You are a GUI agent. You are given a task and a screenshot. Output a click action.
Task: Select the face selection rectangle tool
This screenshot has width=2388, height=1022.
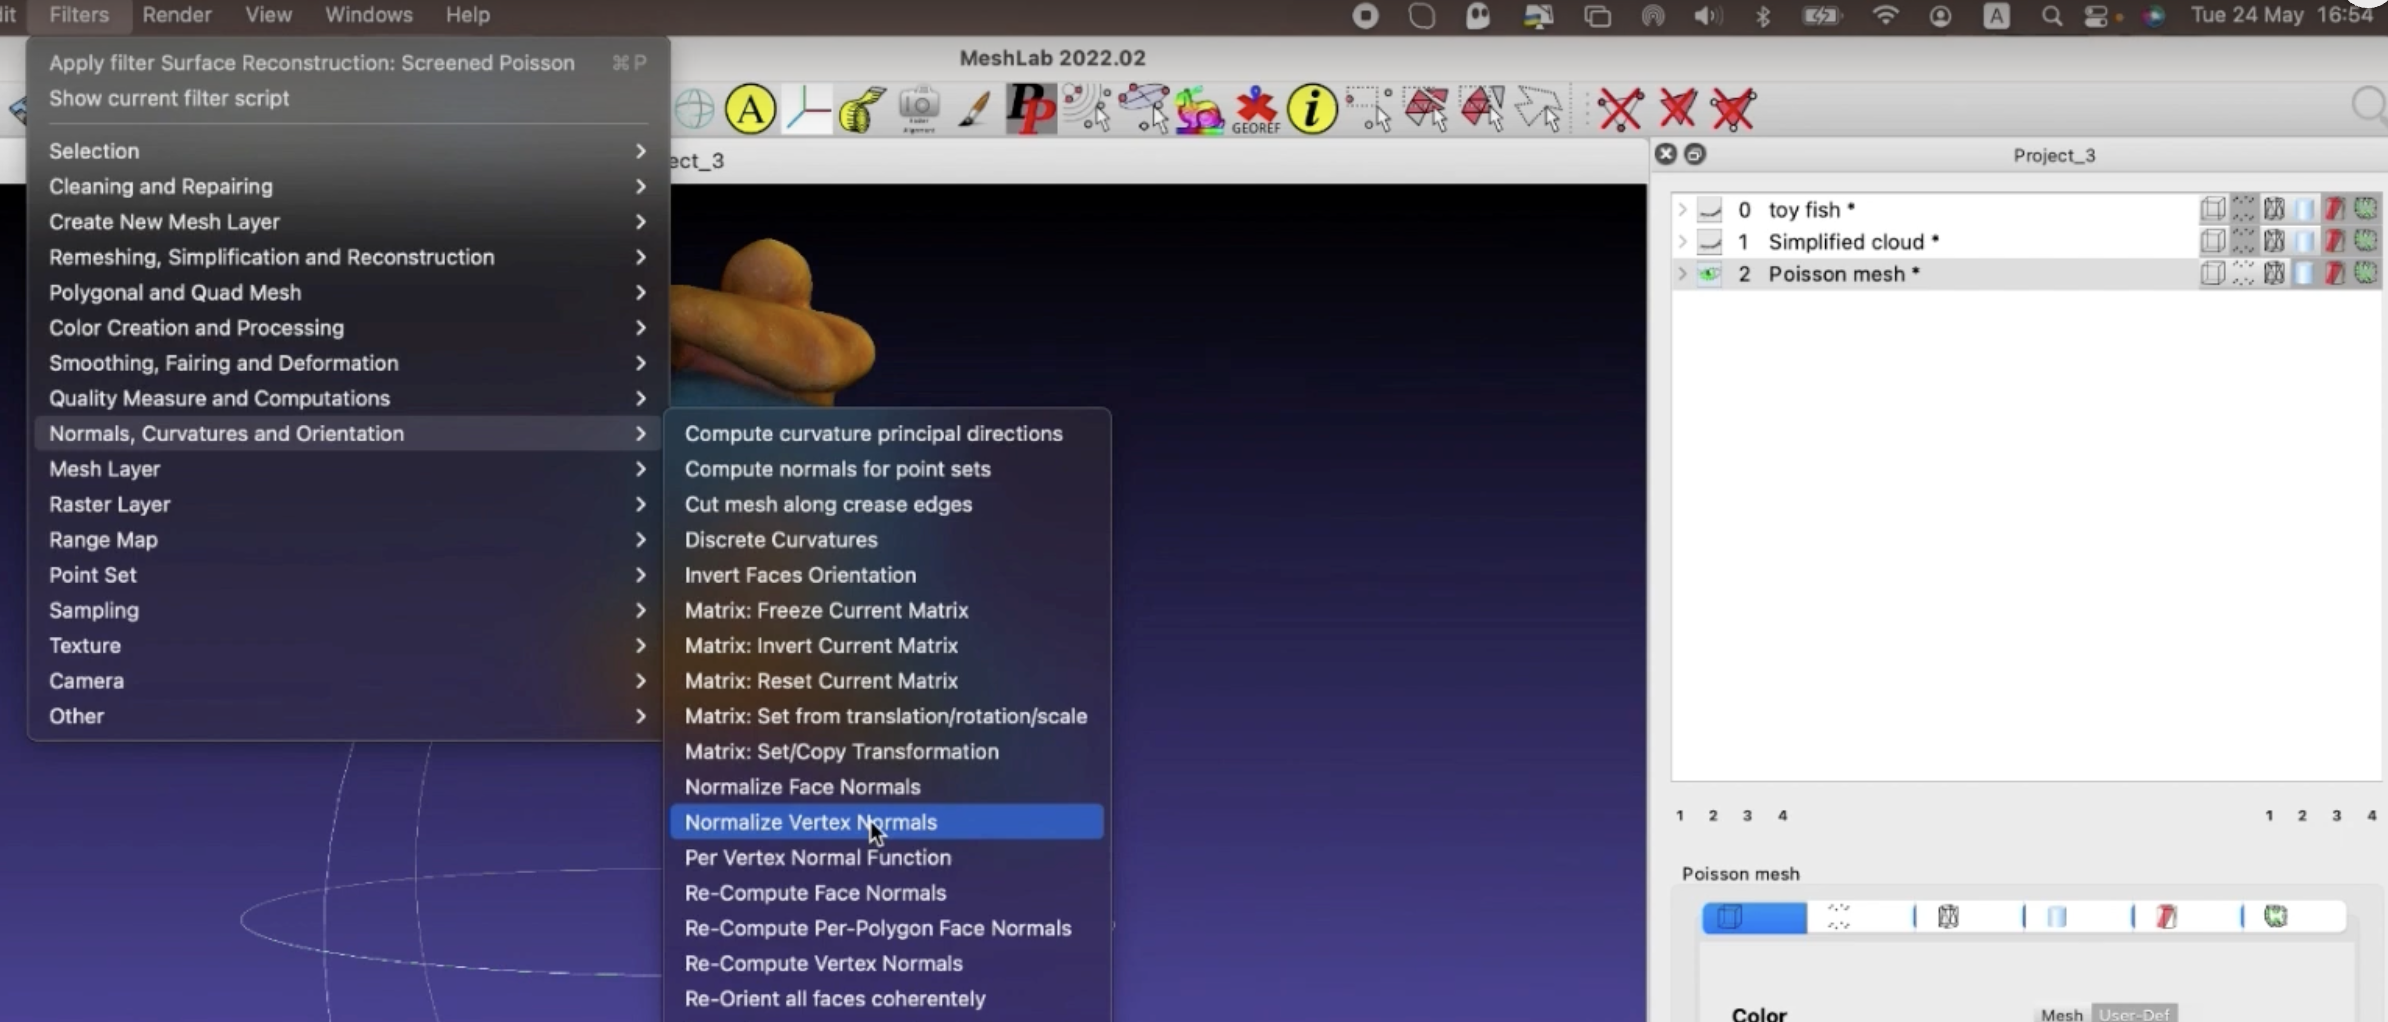(x=1426, y=109)
